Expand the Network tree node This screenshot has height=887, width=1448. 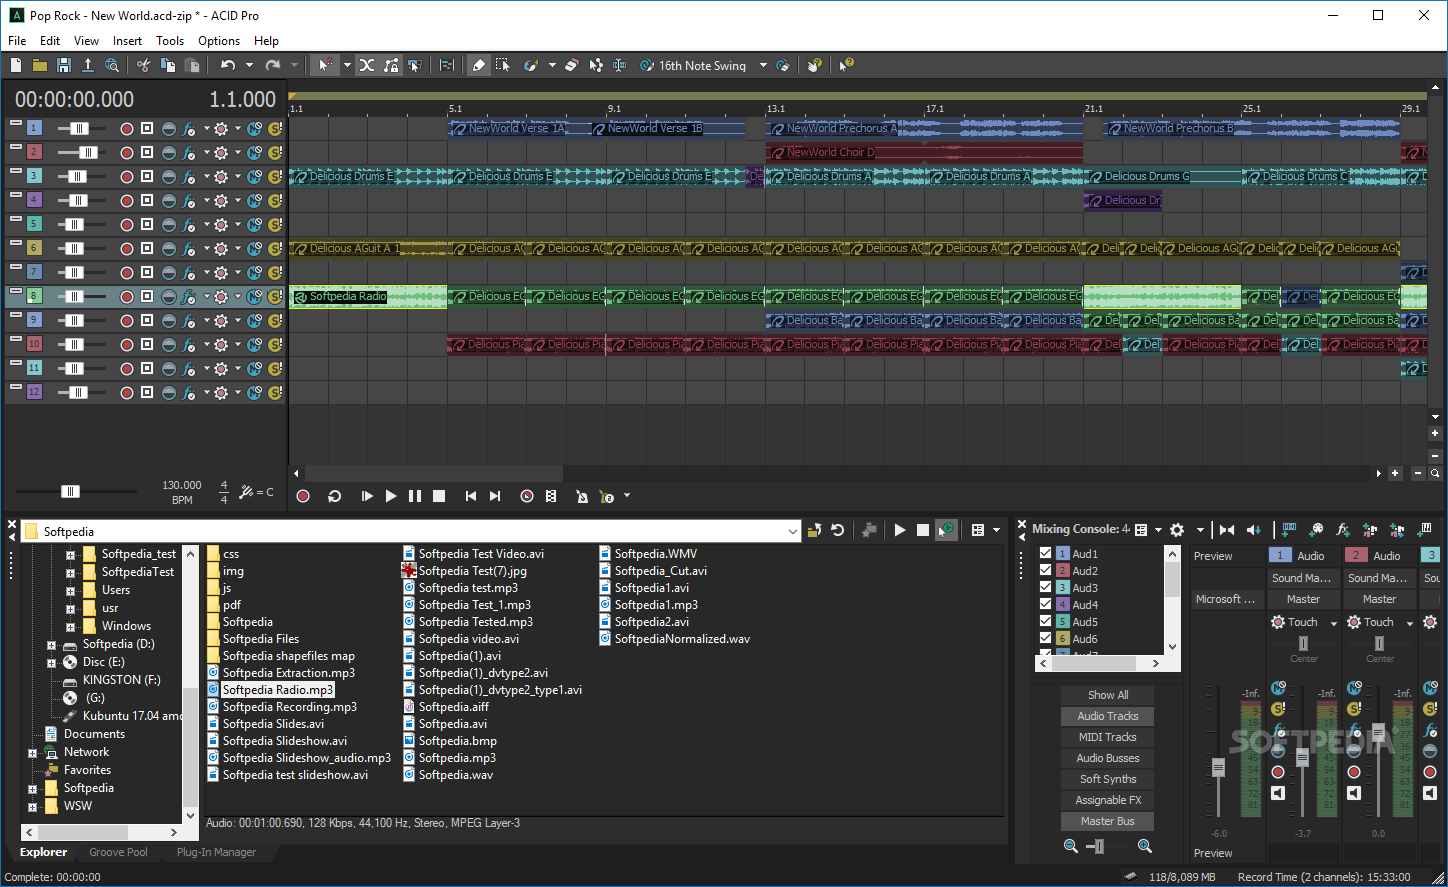click(x=33, y=753)
